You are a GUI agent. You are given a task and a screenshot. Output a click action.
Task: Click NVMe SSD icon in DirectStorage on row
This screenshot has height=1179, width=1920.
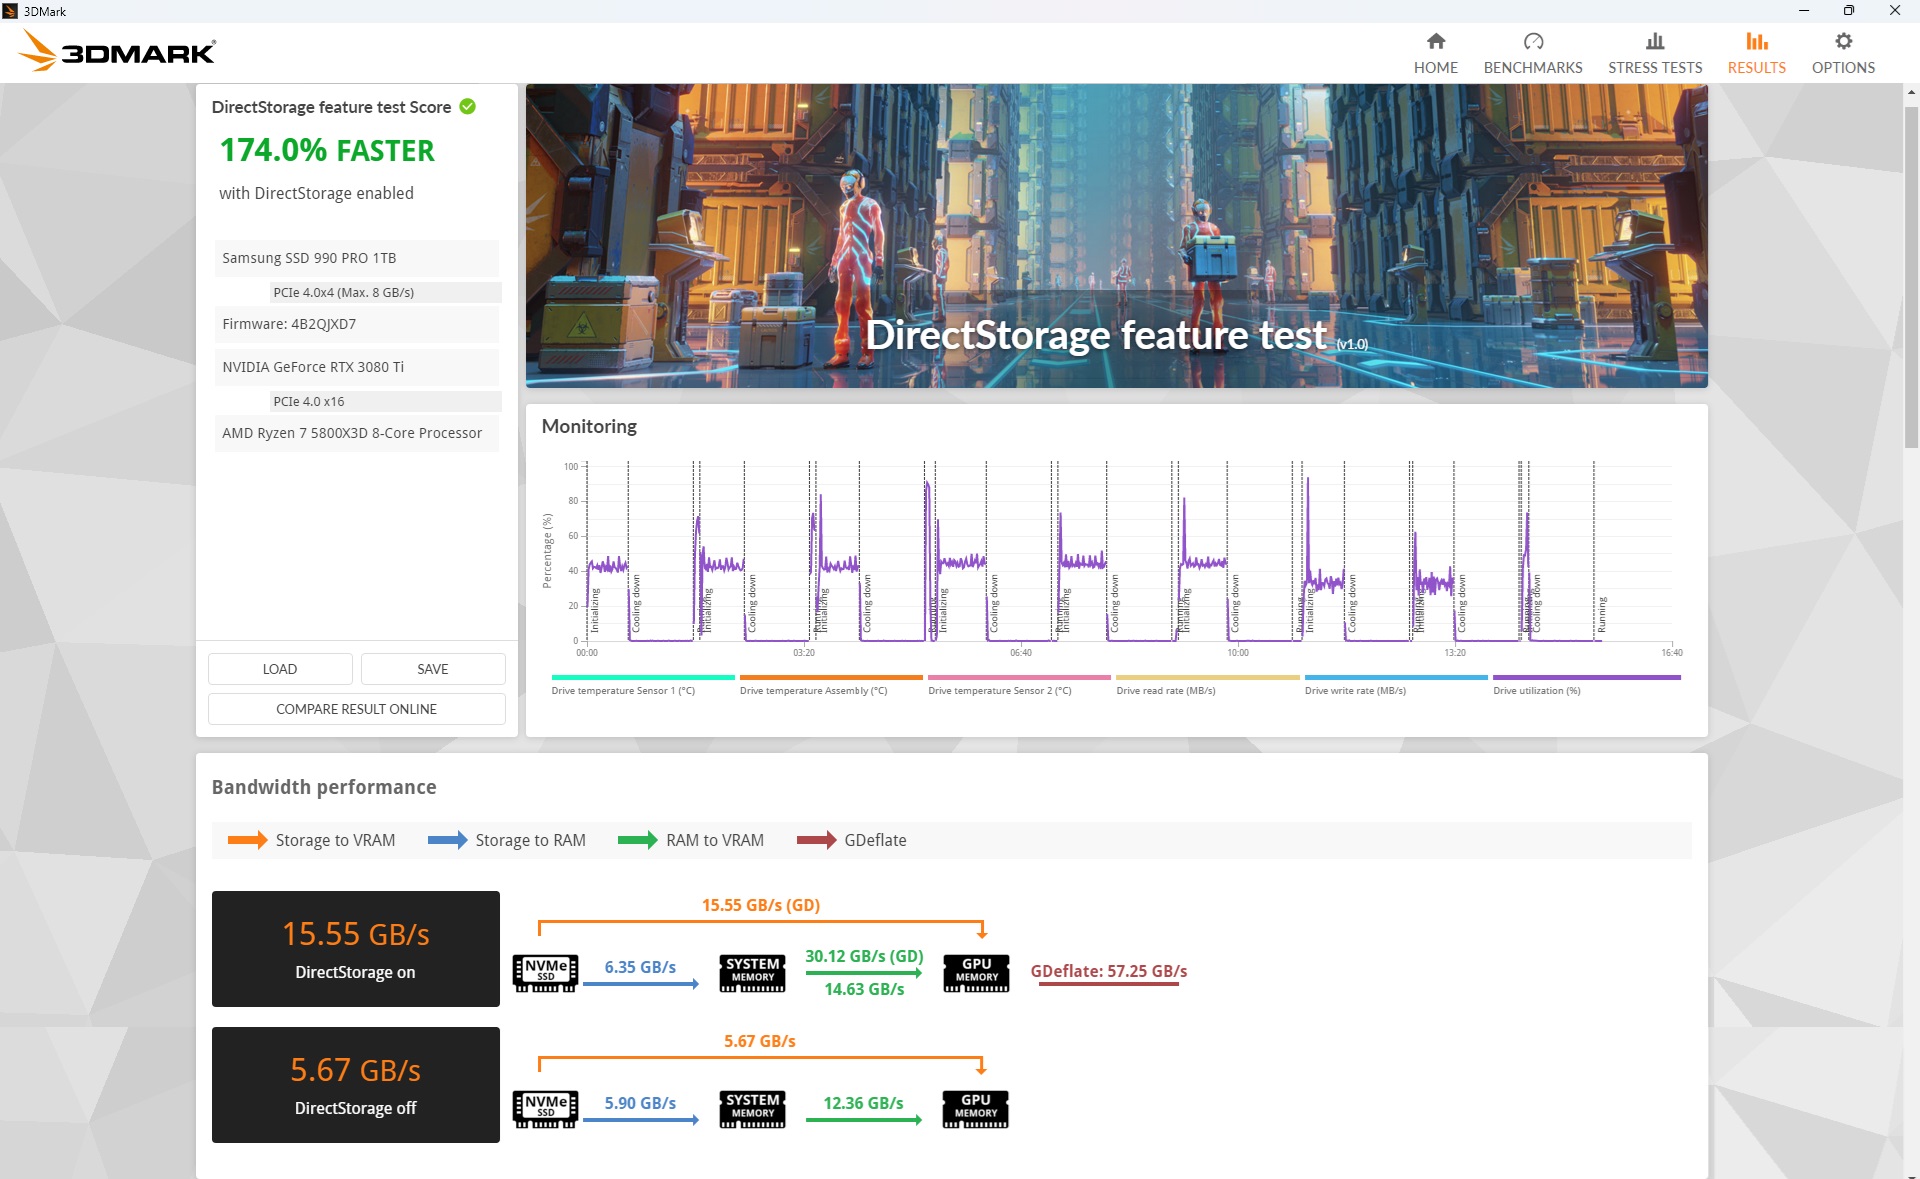click(x=545, y=973)
